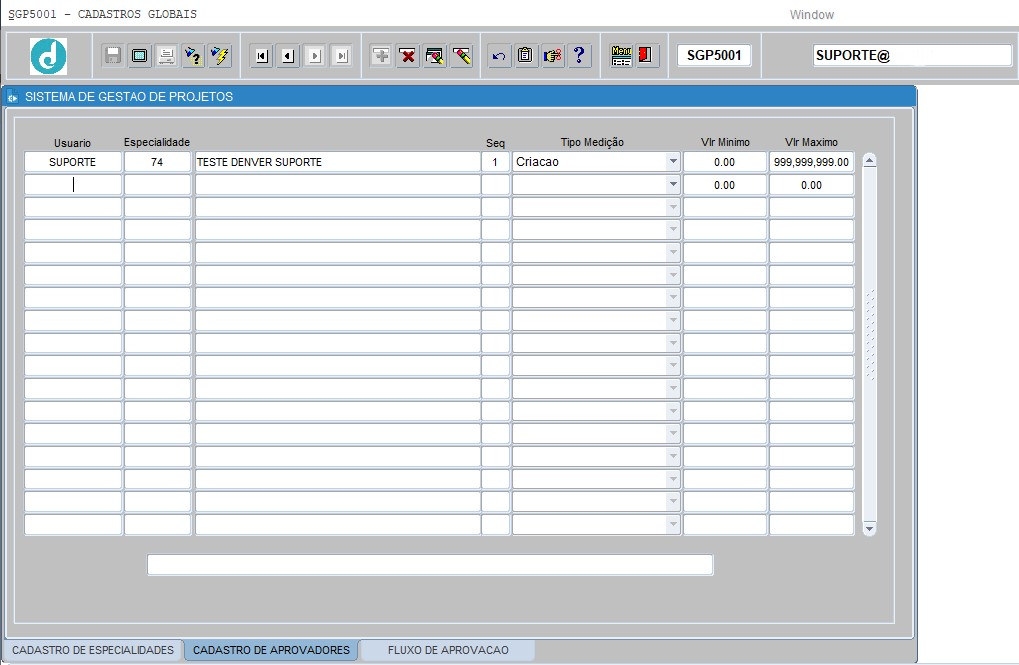Click the Menu icon in toolbar
This screenshot has width=1019, height=665.
(x=621, y=56)
